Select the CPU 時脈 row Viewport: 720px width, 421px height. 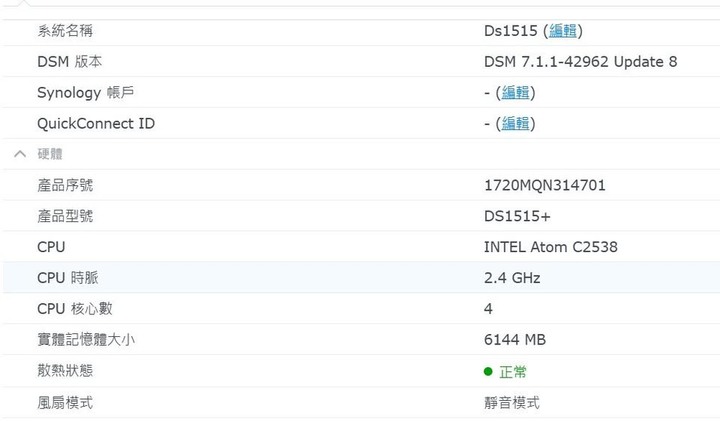tap(361, 277)
